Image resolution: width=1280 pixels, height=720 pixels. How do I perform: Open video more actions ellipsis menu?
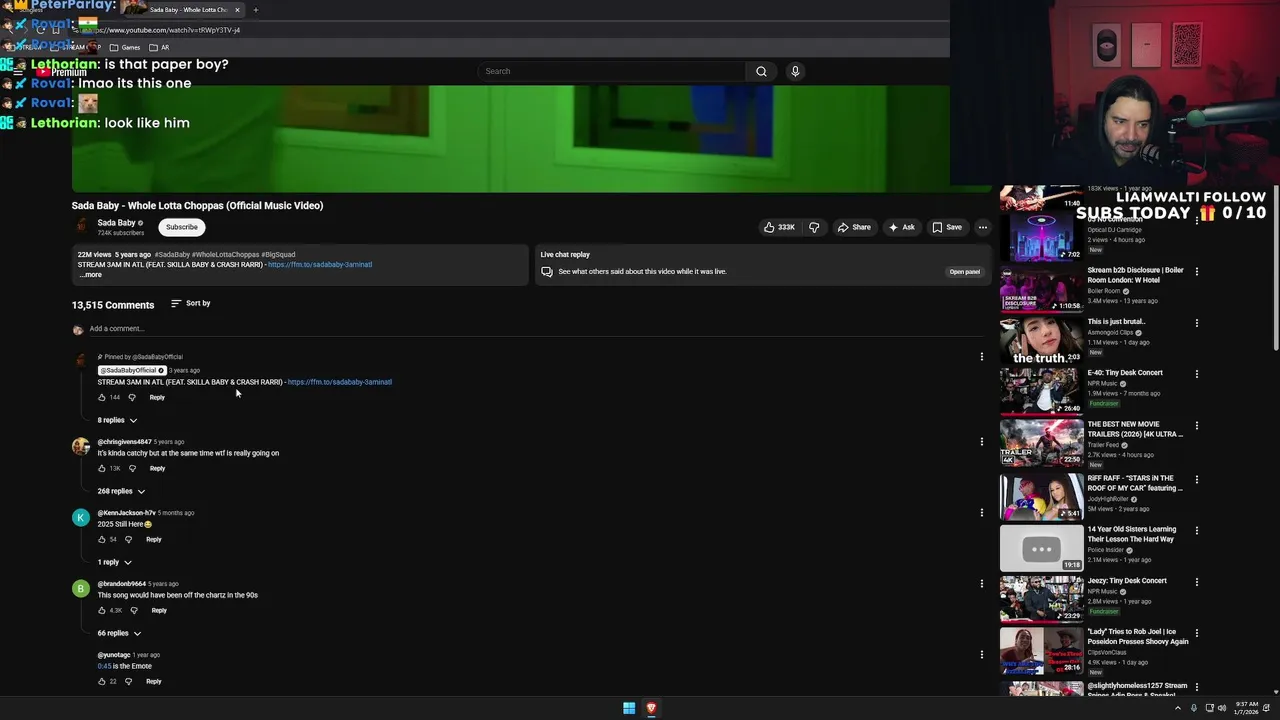982,227
